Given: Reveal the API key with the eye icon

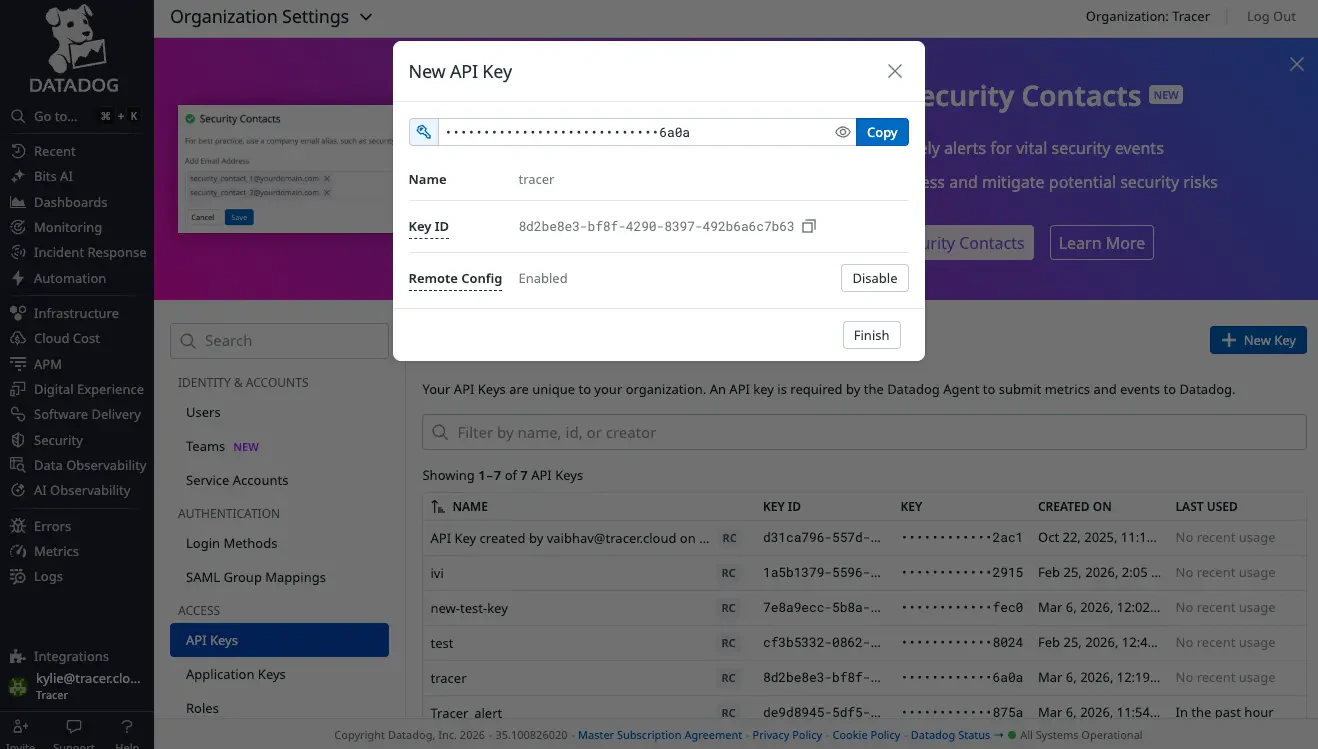Looking at the screenshot, I should point(842,131).
